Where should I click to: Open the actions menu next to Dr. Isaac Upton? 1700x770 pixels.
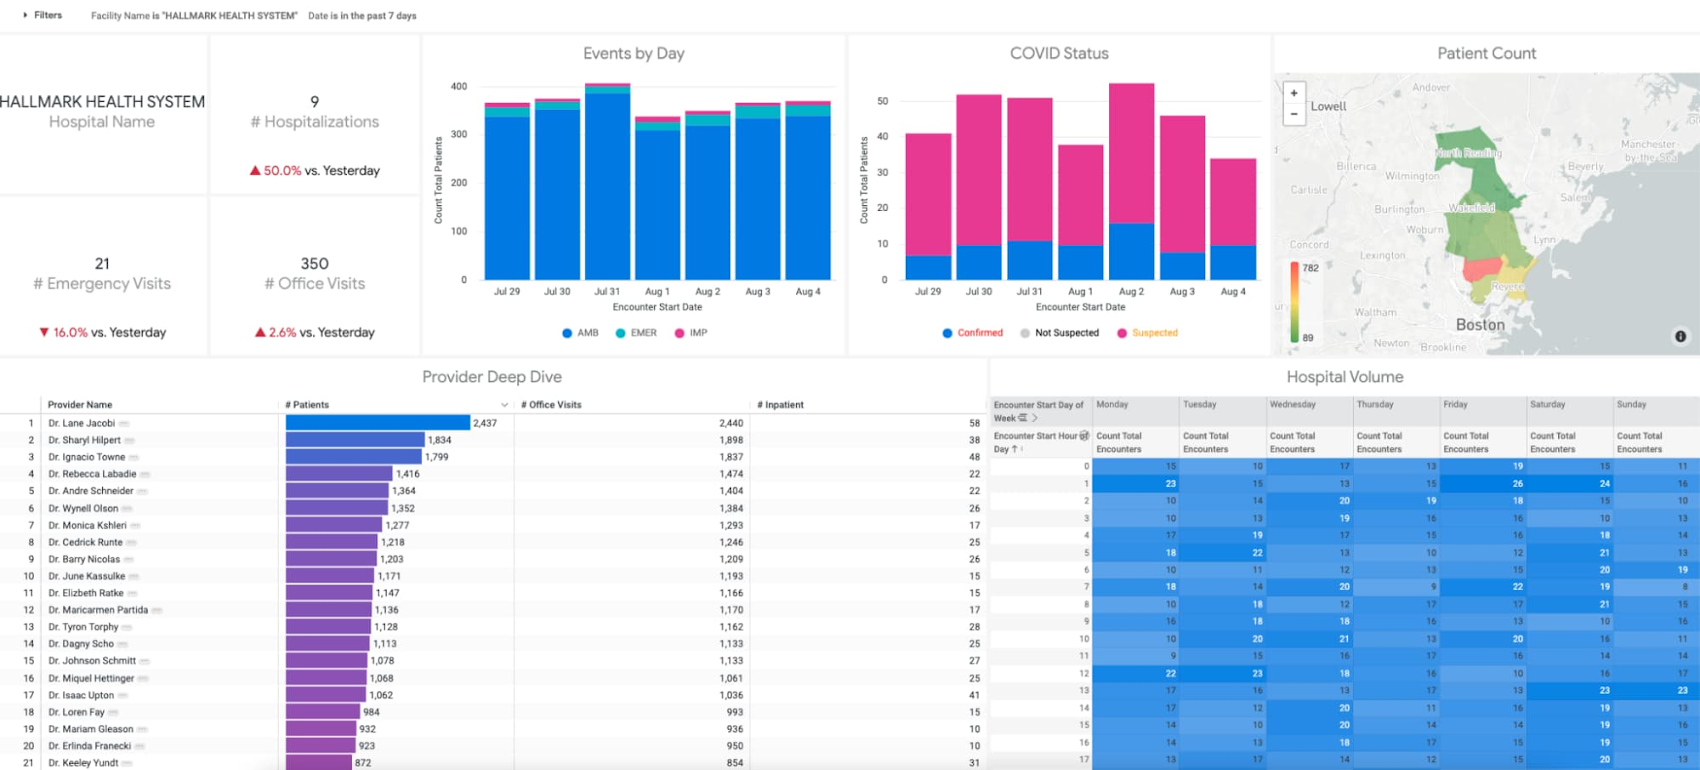[123, 695]
